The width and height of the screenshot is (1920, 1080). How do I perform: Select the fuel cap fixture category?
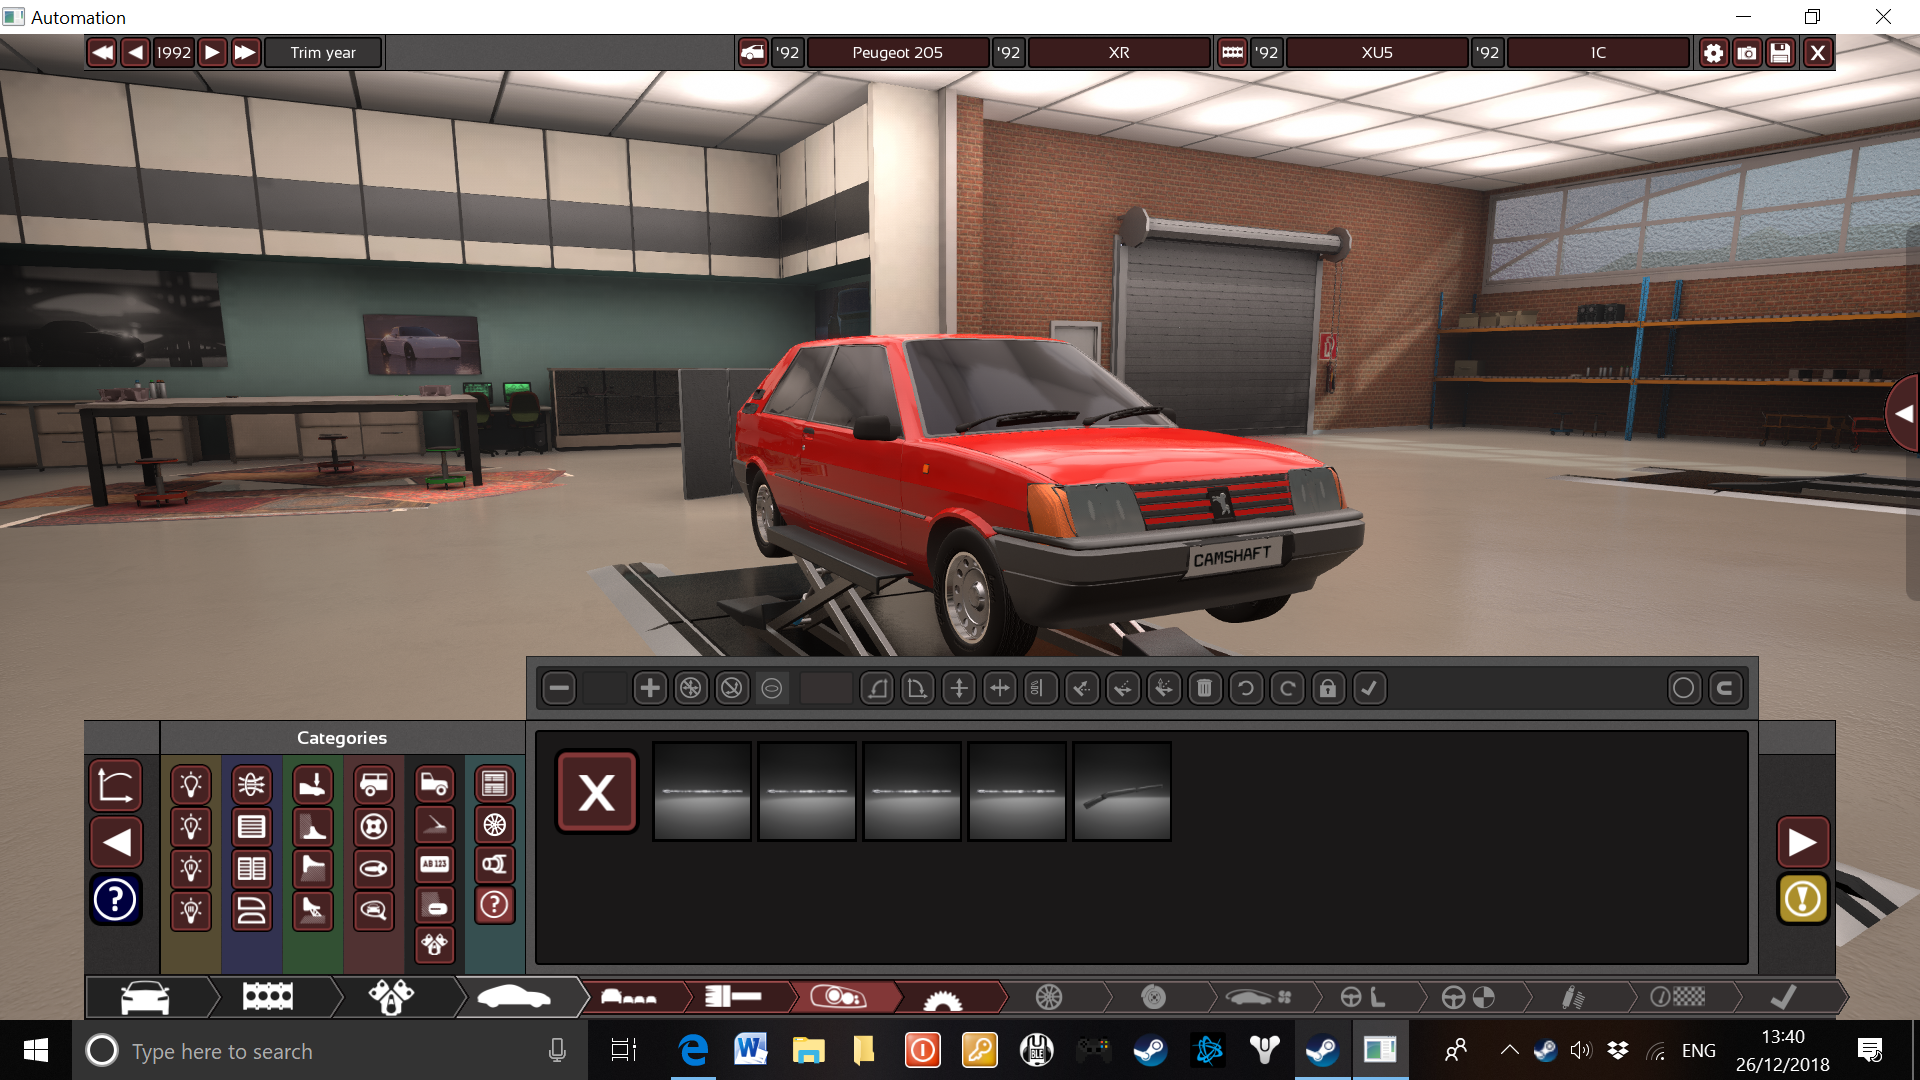[x=374, y=827]
